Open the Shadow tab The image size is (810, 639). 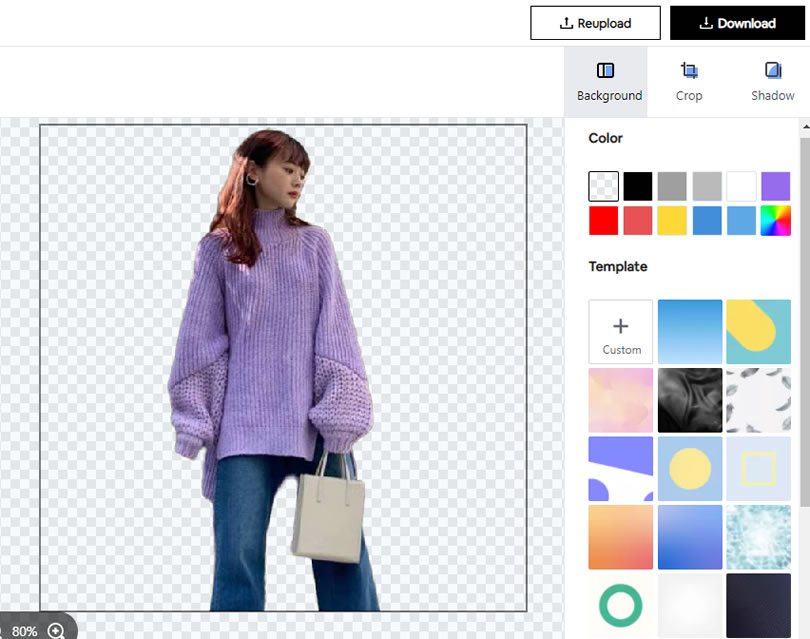[772, 82]
